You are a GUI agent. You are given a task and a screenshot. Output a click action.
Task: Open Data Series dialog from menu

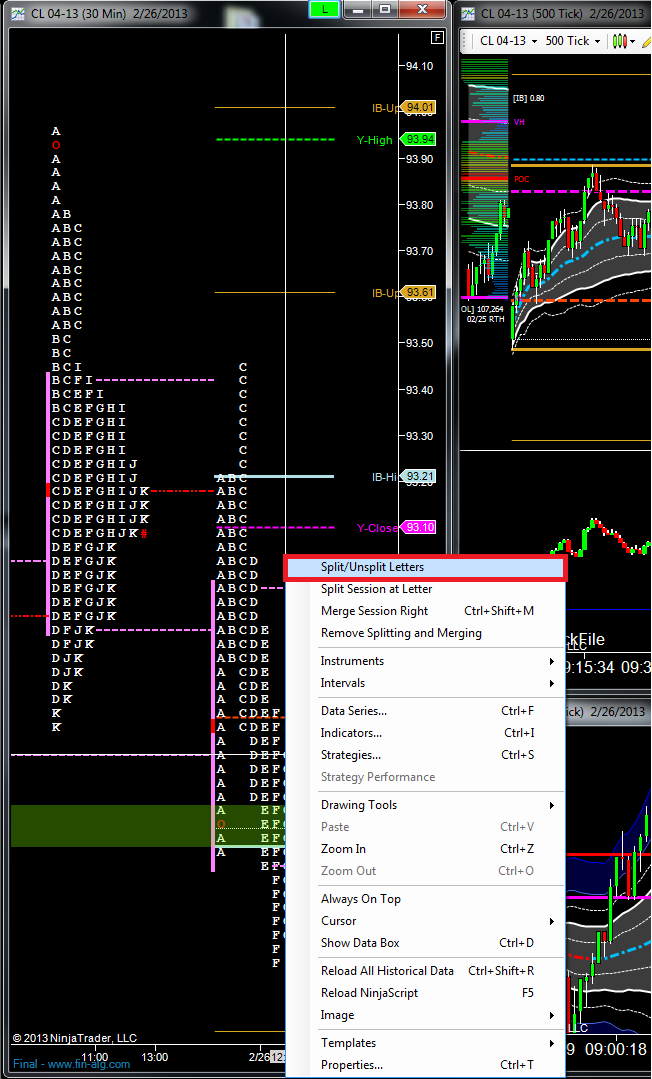(425, 712)
